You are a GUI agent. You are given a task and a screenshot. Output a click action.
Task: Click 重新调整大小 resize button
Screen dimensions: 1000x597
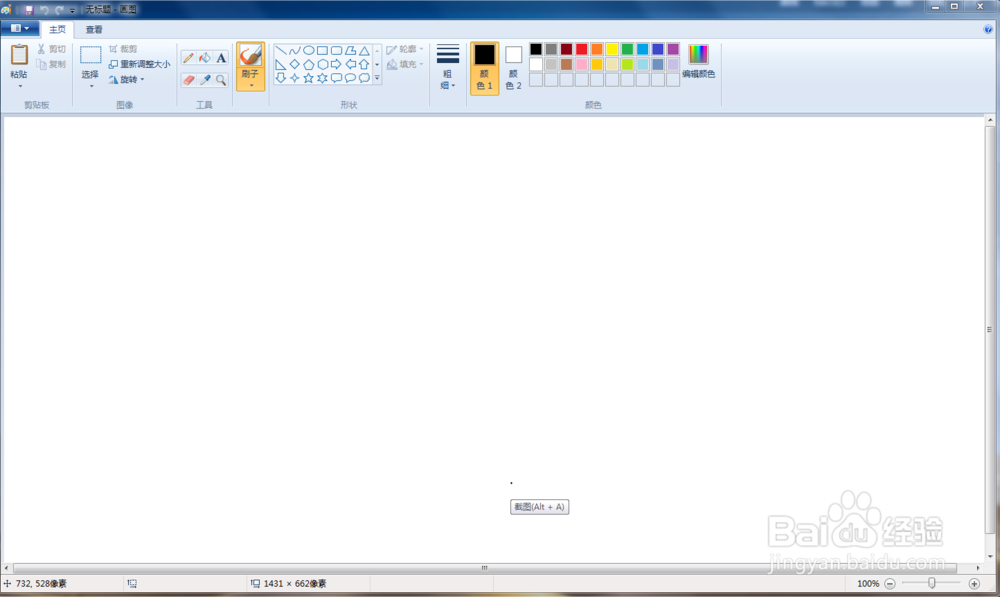click(x=139, y=64)
